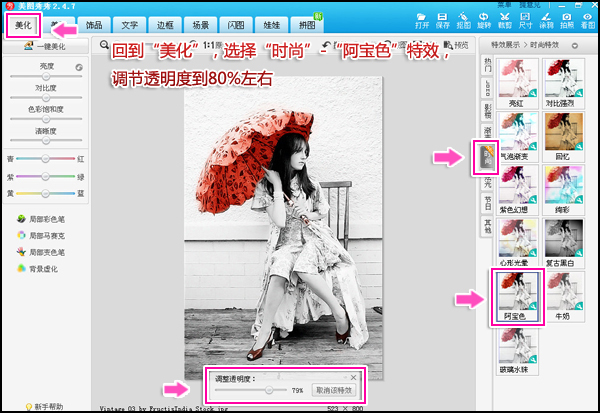The image size is (600, 413).
Task: Switch to the 美化 tab
Action: click(23, 23)
